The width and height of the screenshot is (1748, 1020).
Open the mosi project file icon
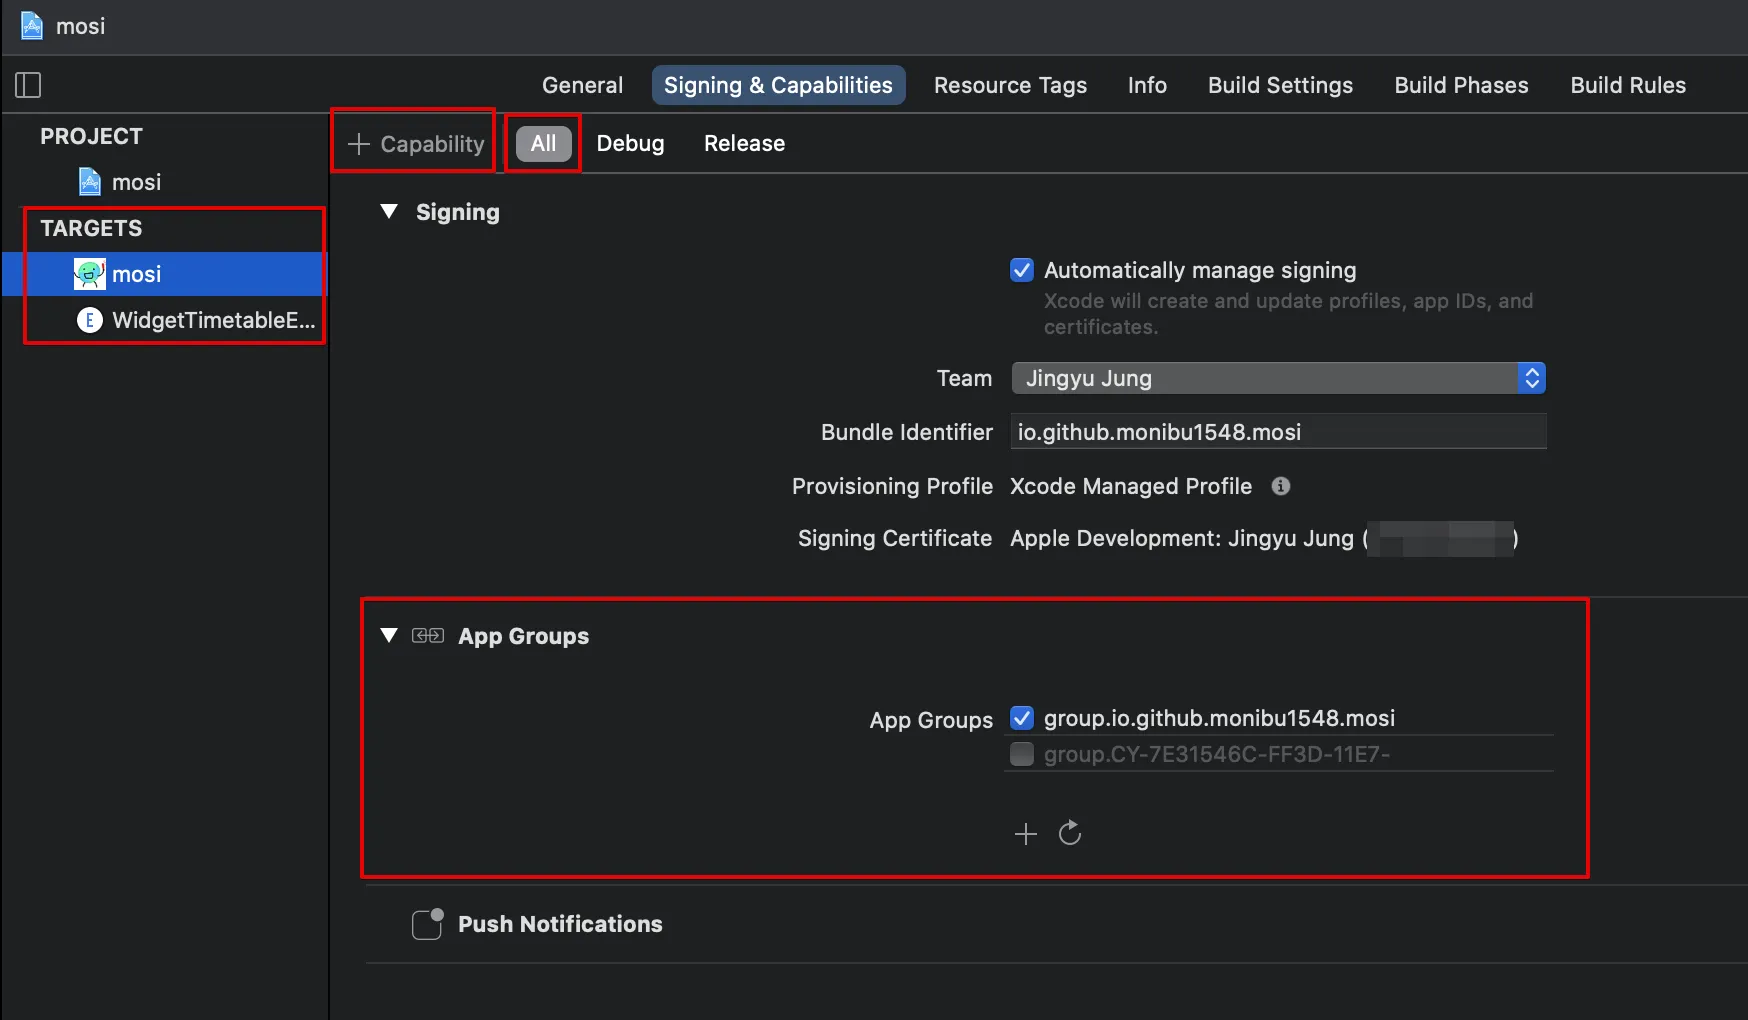click(90, 182)
